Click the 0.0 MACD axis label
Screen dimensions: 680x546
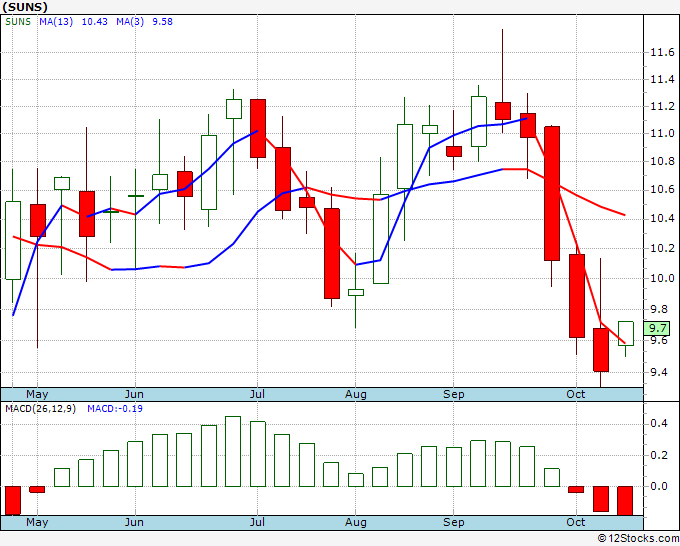[659, 487]
